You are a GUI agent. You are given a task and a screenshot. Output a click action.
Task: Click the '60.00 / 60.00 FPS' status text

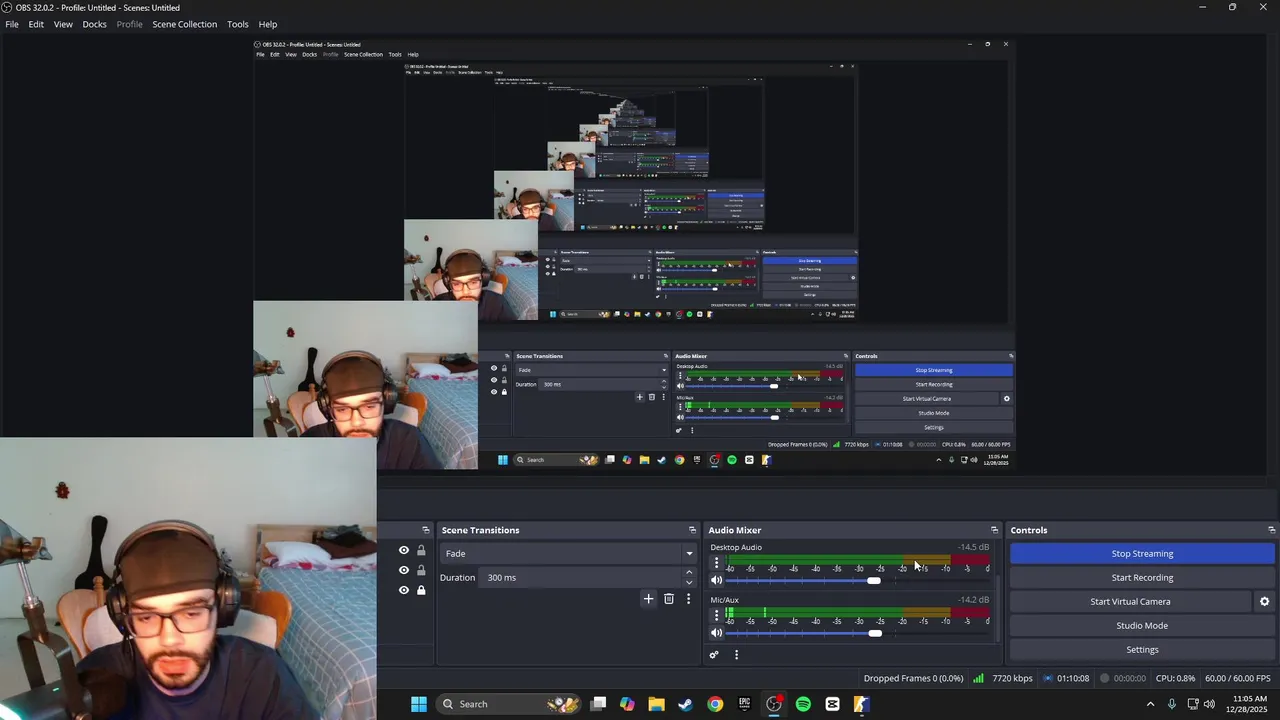pos(1238,678)
